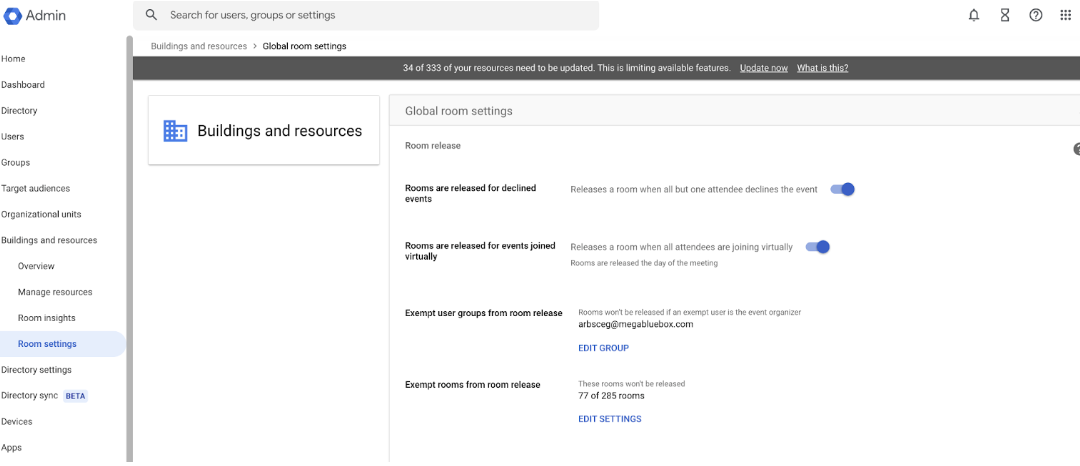The image size is (1080, 466).
Task: Click the 77 of 285 rooms text
Action: [x=611, y=396]
